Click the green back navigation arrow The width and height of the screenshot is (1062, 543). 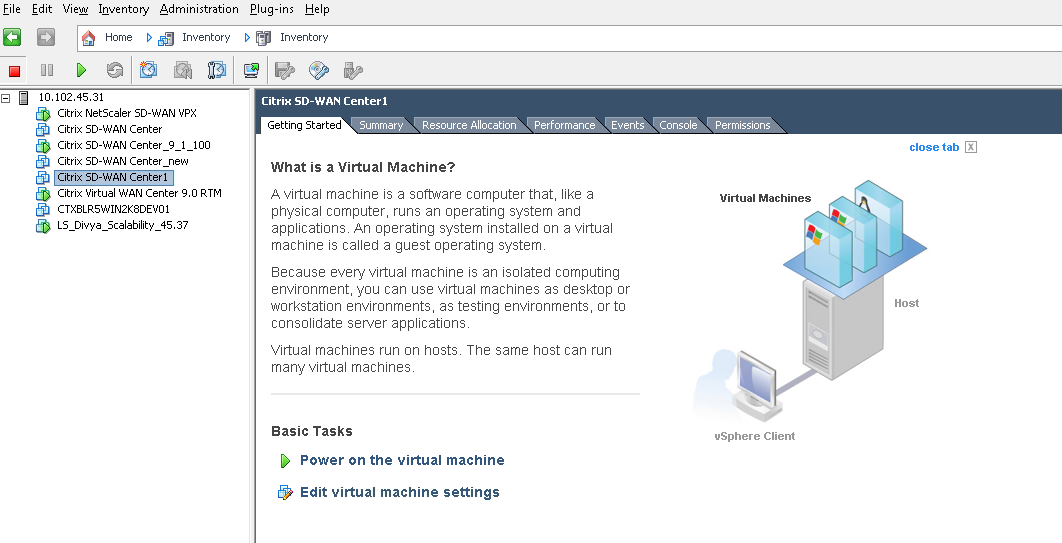coord(12,37)
